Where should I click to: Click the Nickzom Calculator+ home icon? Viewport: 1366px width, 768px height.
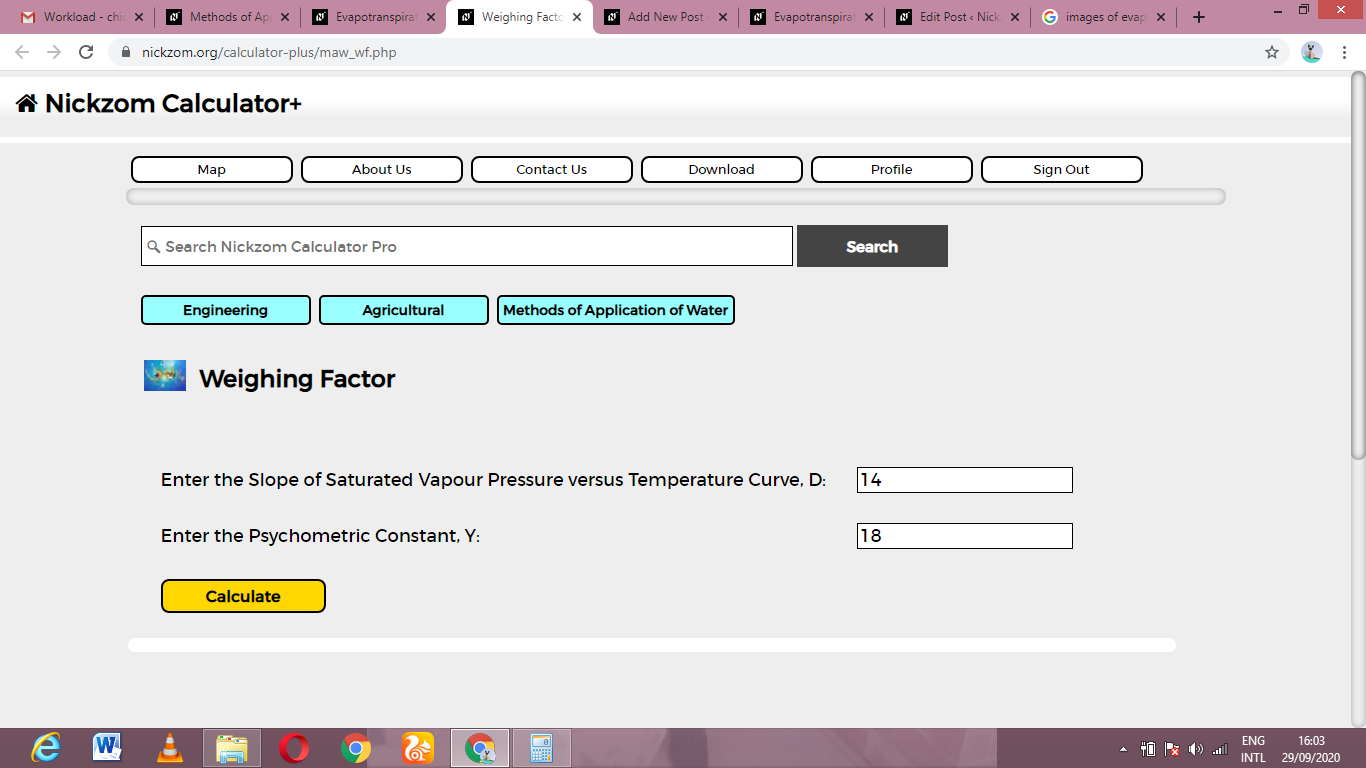pyautogui.click(x=27, y=103)
